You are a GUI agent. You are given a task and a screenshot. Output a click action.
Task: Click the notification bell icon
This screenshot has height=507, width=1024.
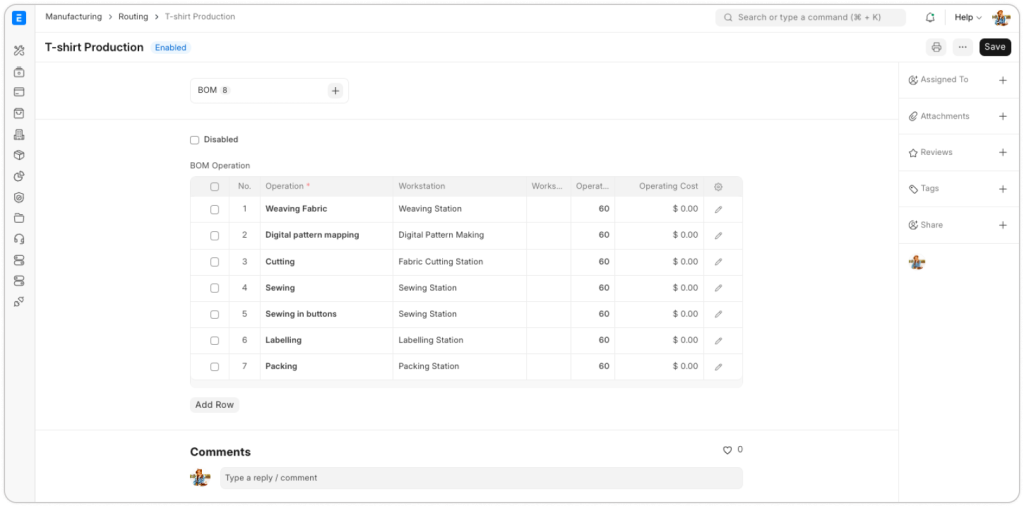(x=930, y=17)
